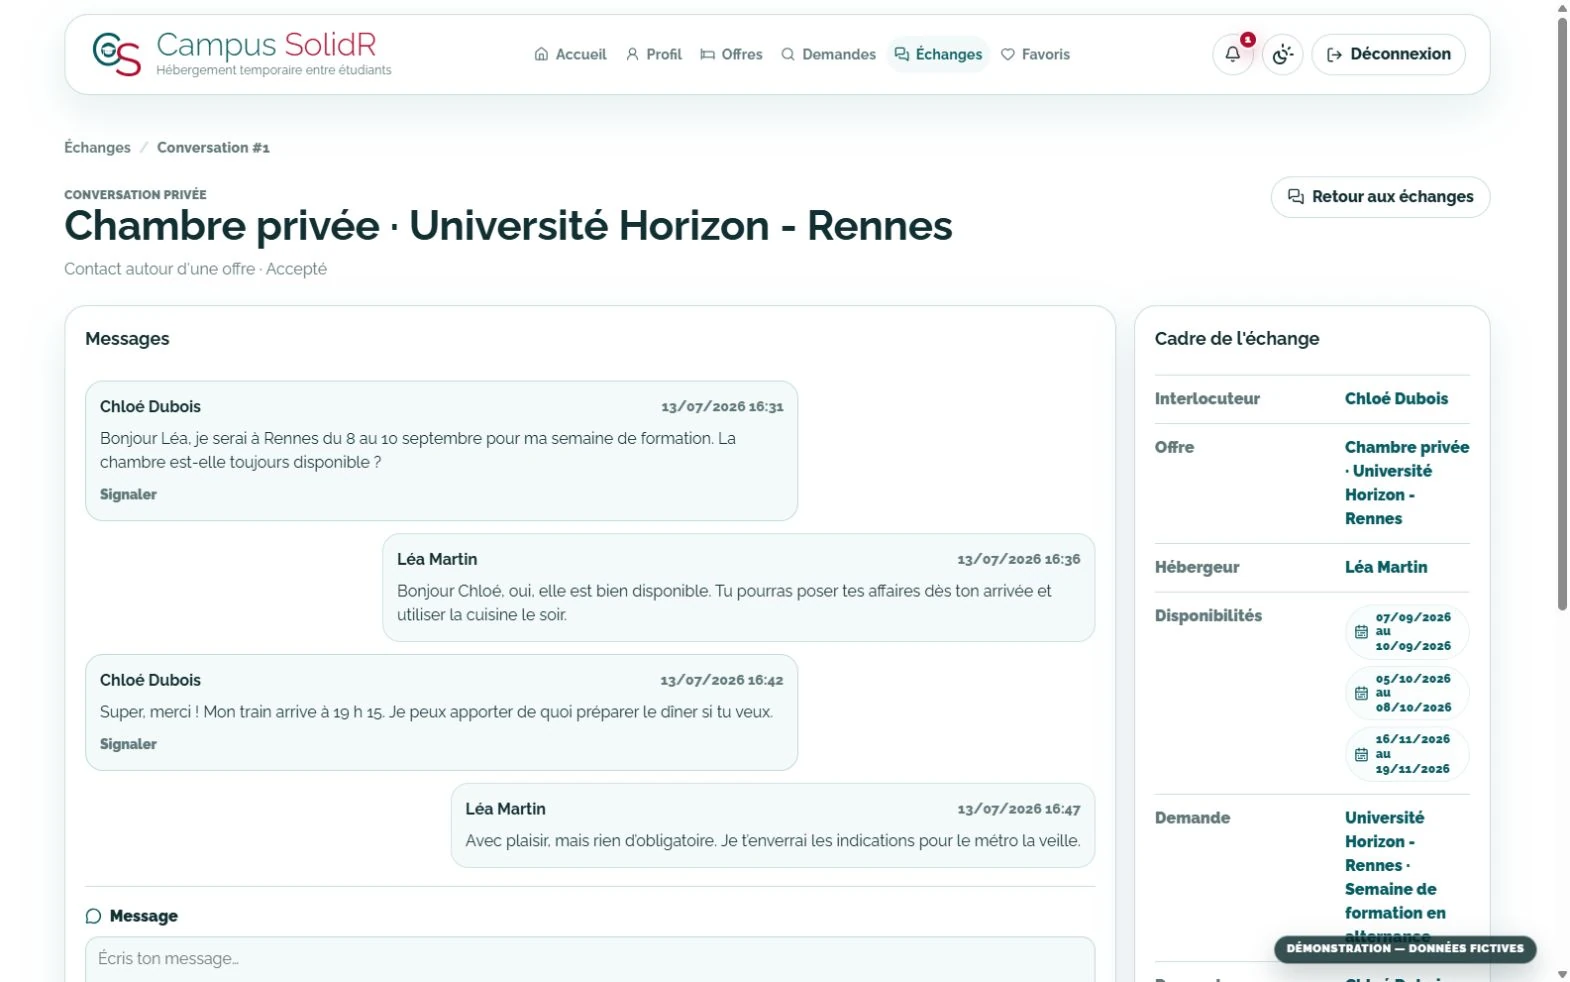Select the 07/09/2026 au 10/09/2026 availability

1407,632
